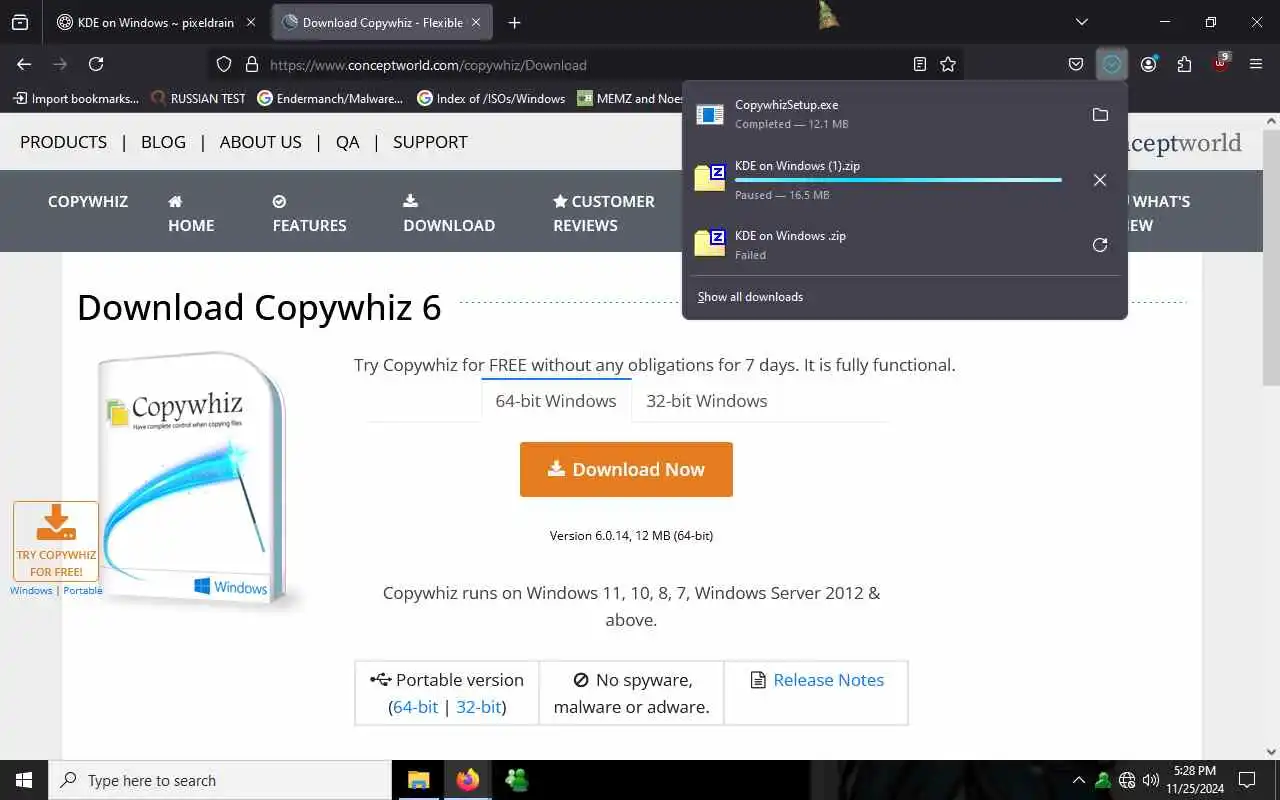Click the site security padlock icon
Image resolution: width=1280 pixels, height=800 pixels.
coord(252,64)
